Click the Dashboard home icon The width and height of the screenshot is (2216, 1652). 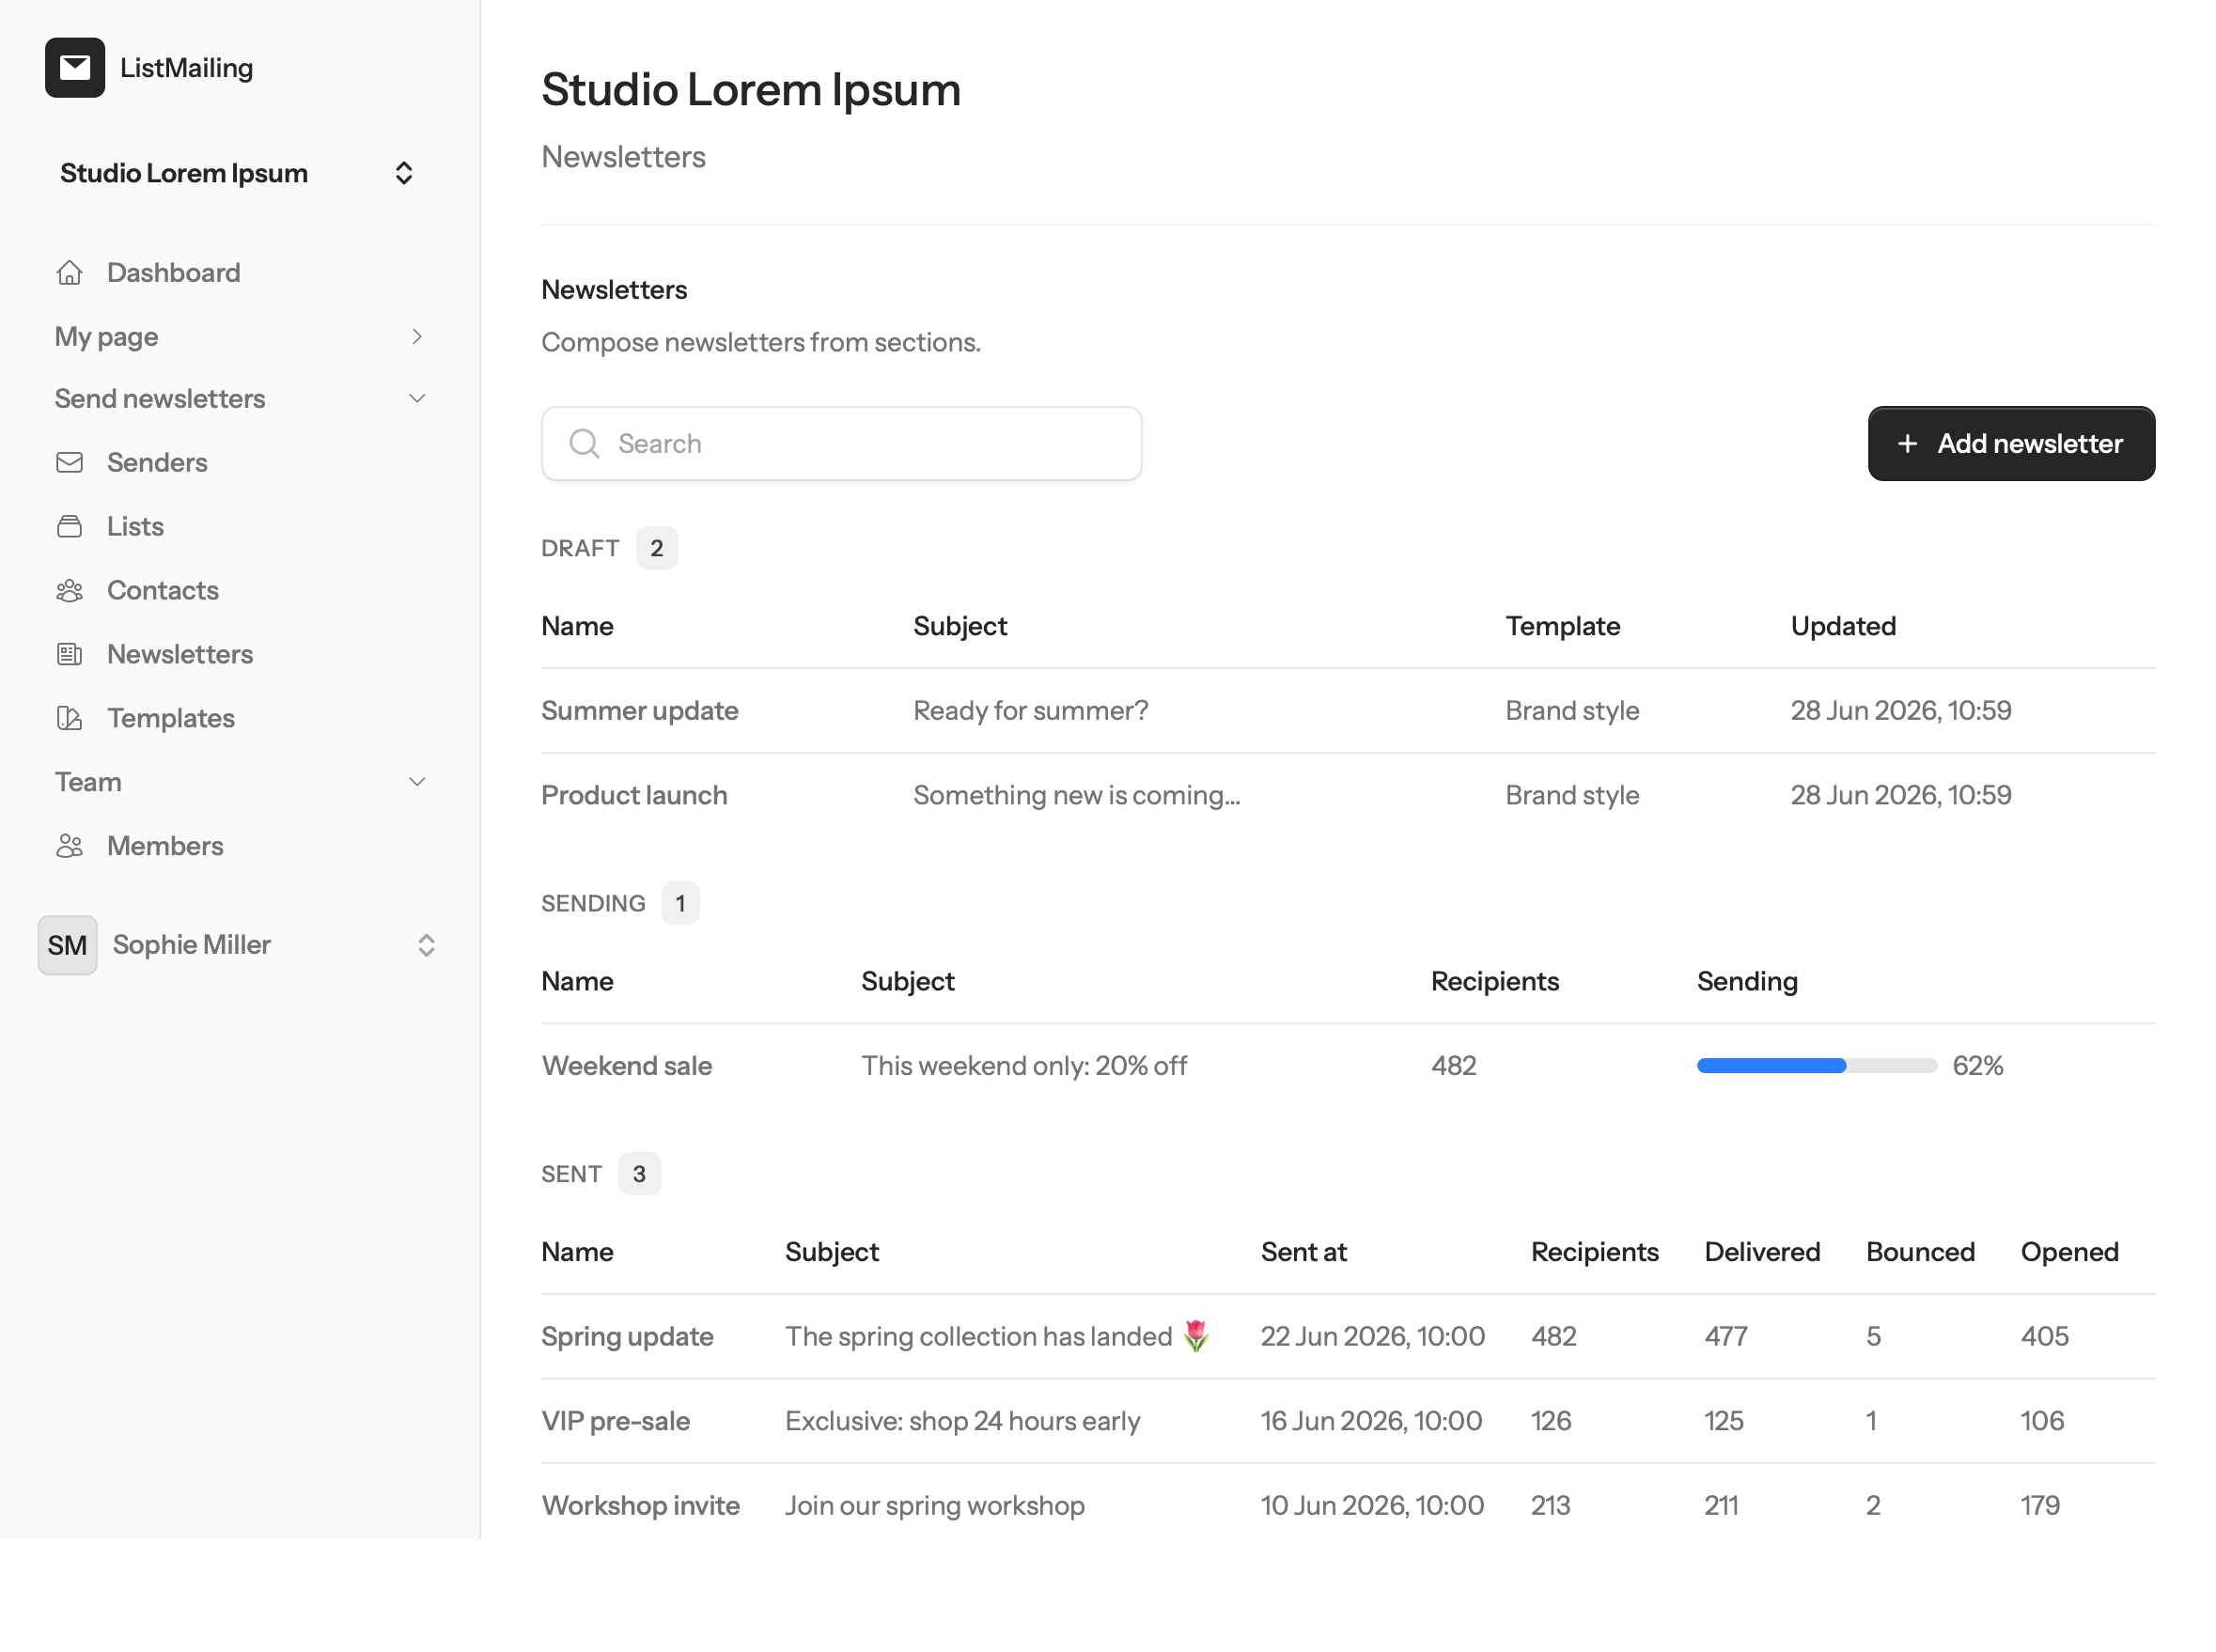[x=69, y=273]
